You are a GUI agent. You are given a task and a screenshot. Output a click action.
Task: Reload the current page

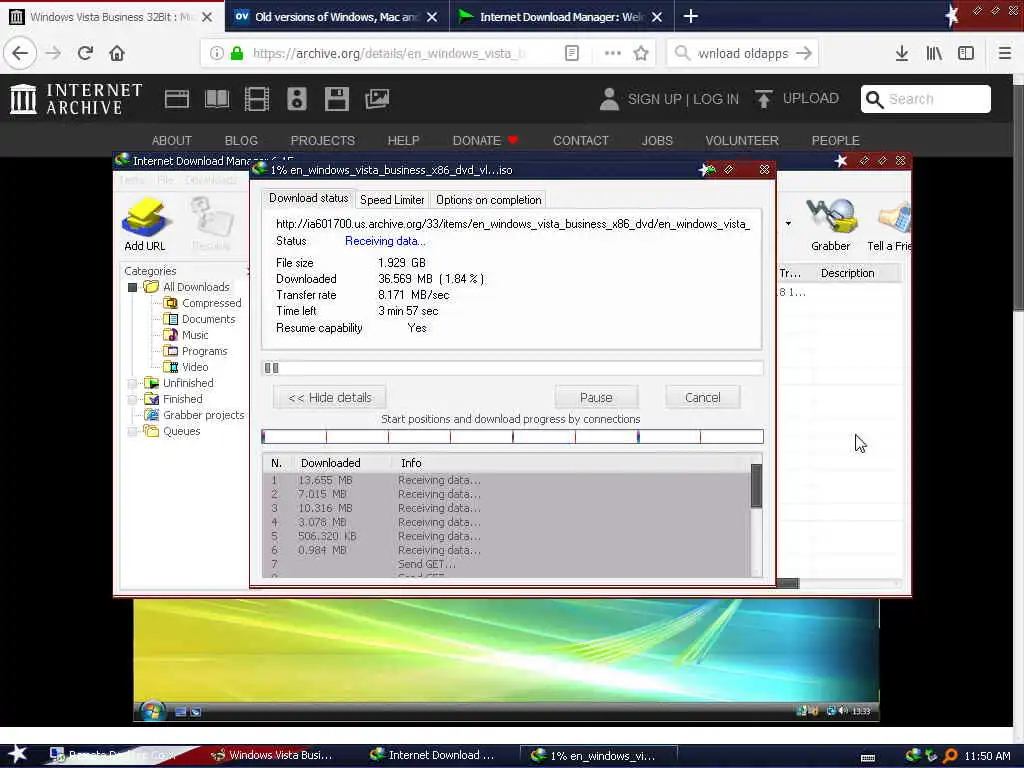85,53
